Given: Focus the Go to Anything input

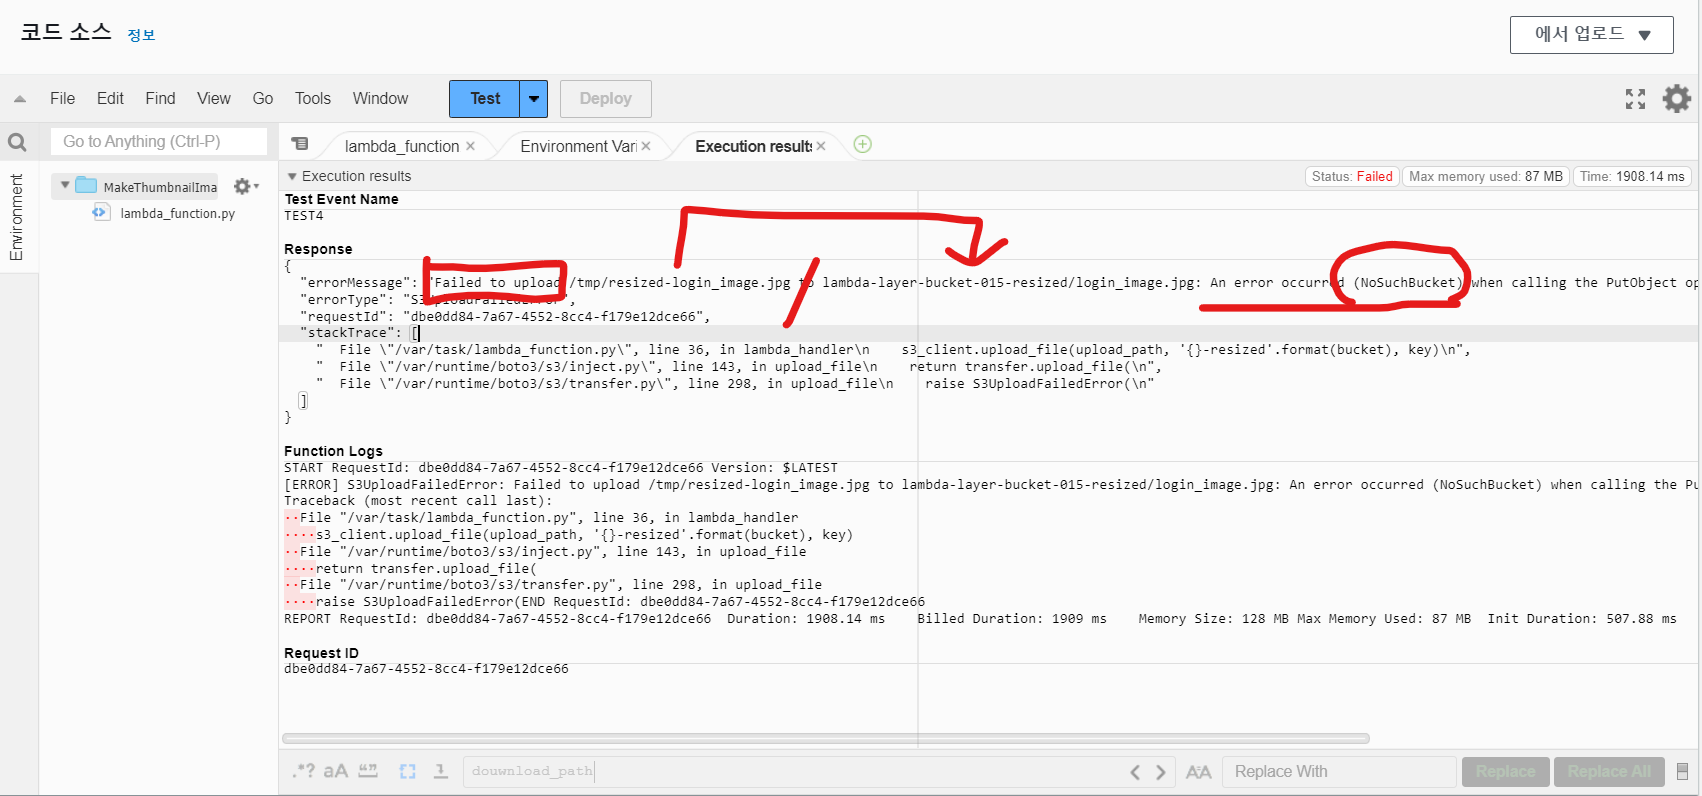Looking at the screenshot, I should [x=159, y=141].
